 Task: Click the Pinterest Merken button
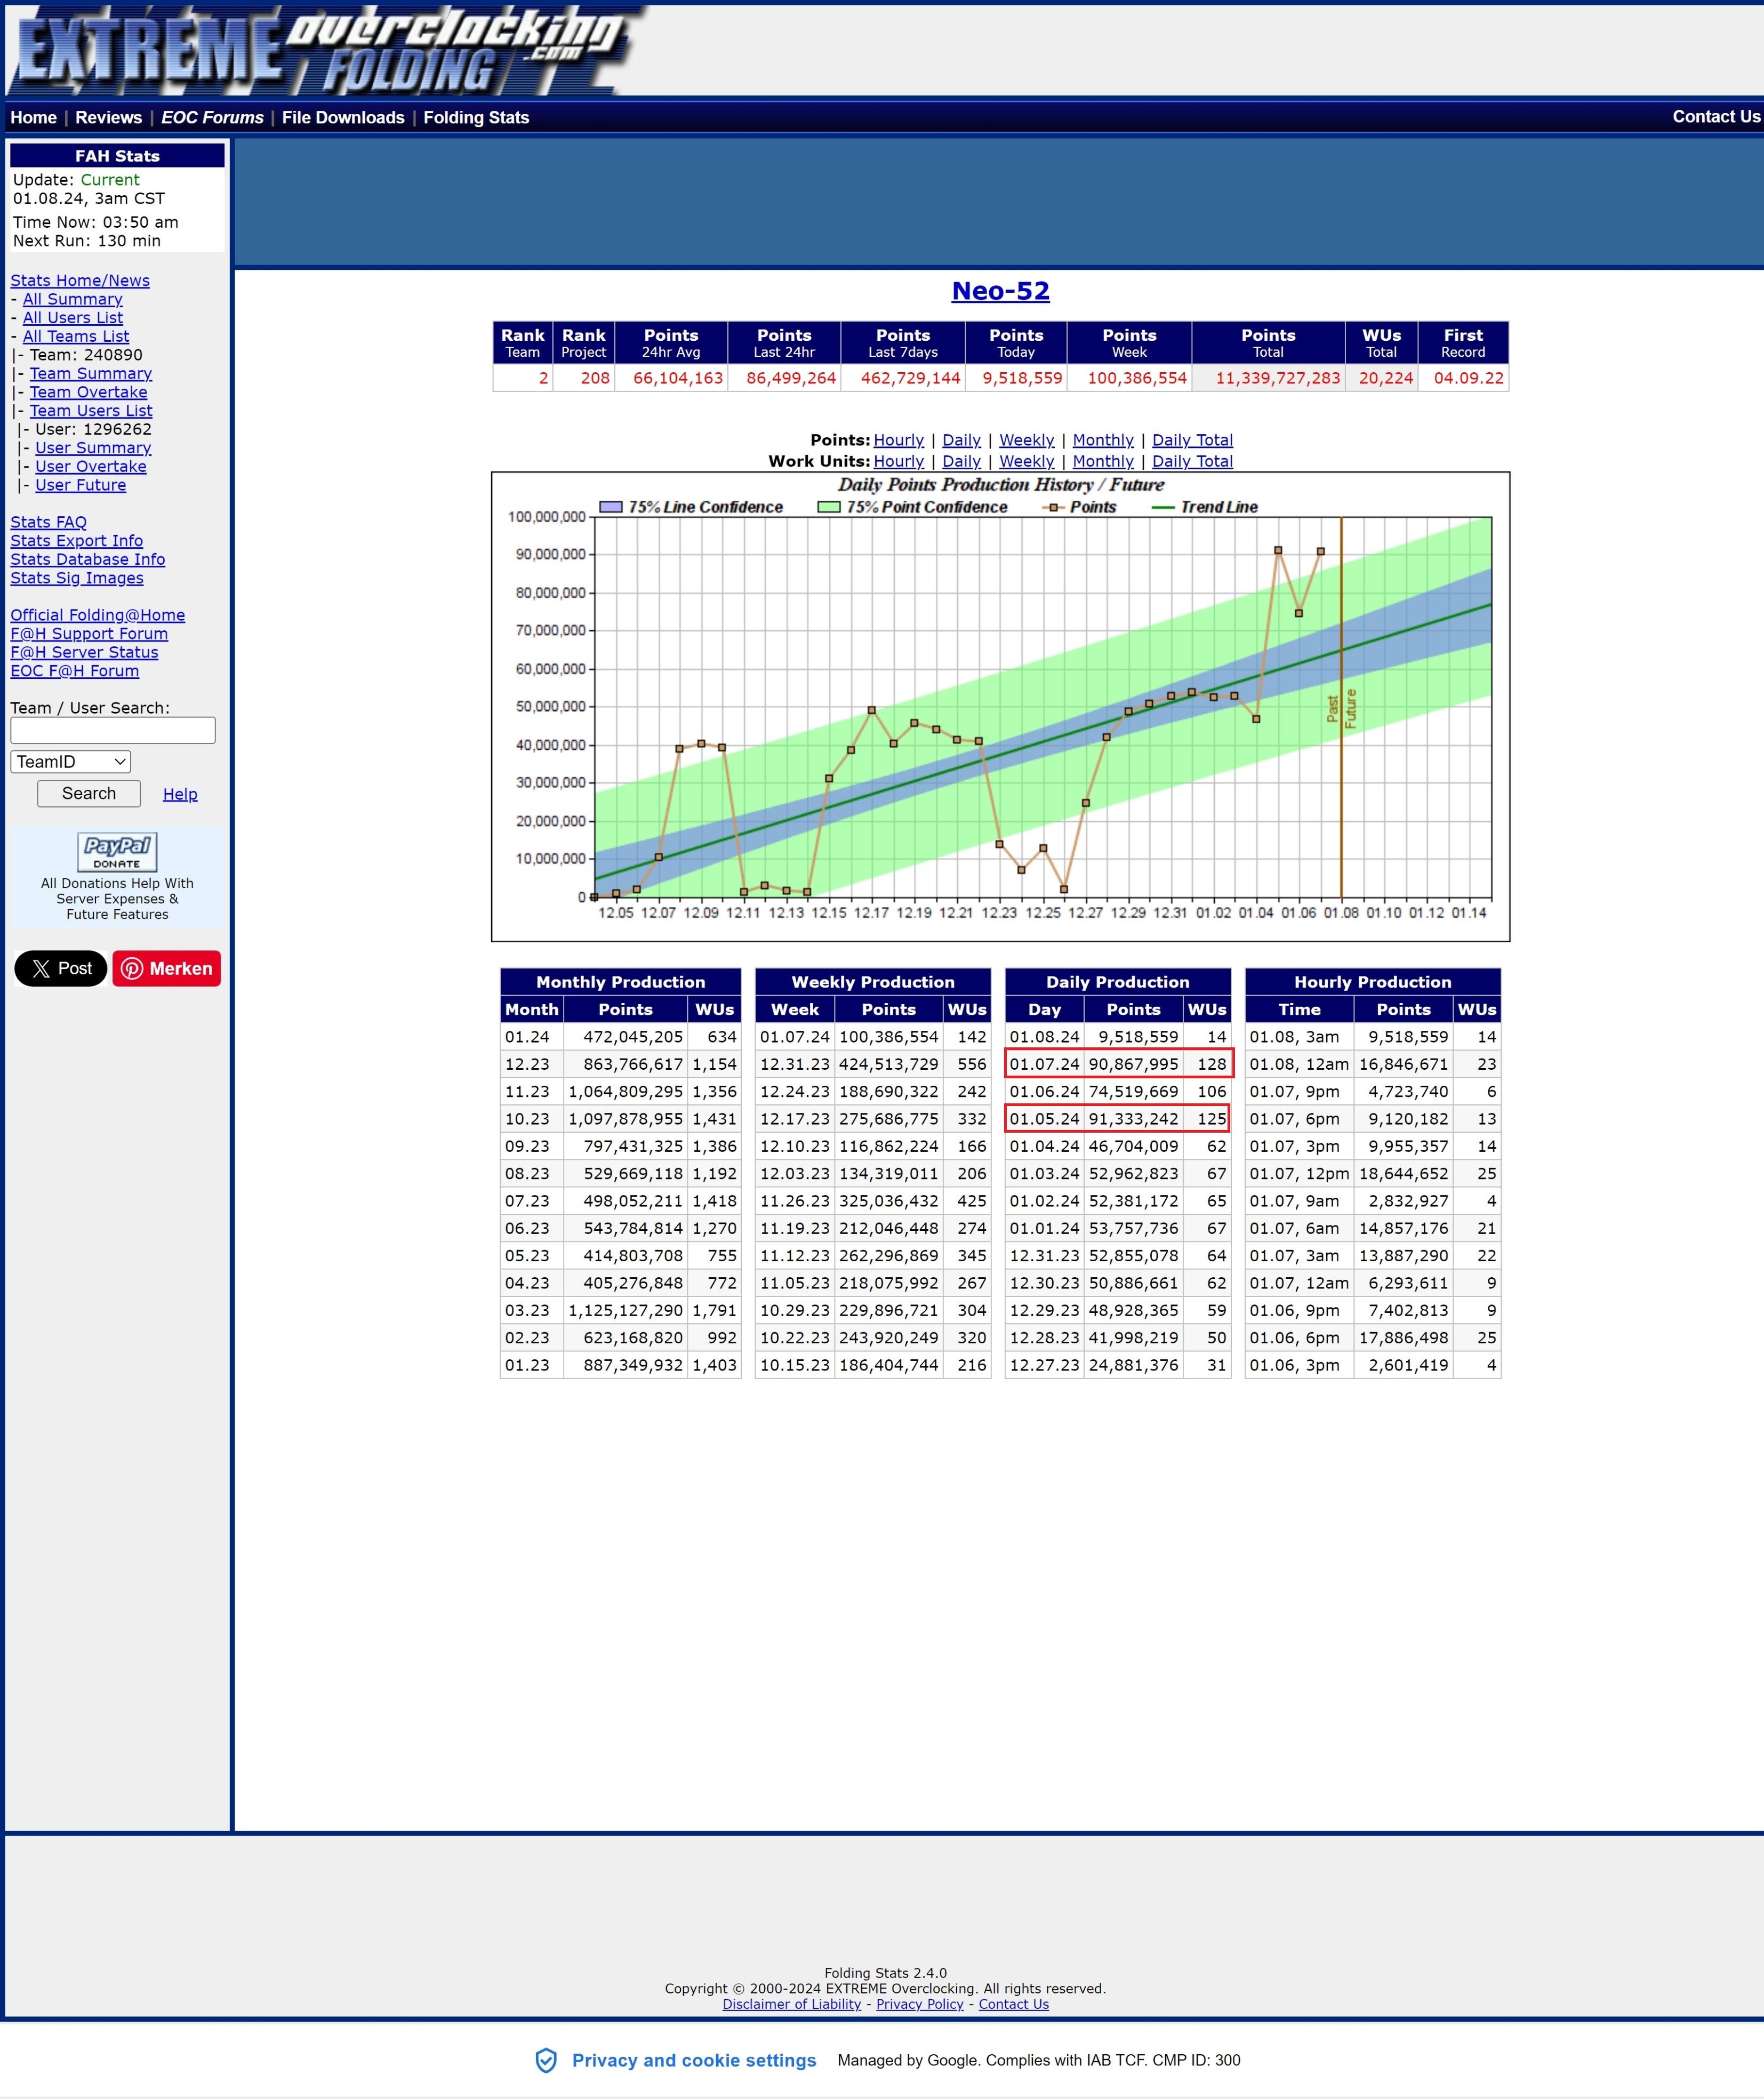(x=167, y=968)
